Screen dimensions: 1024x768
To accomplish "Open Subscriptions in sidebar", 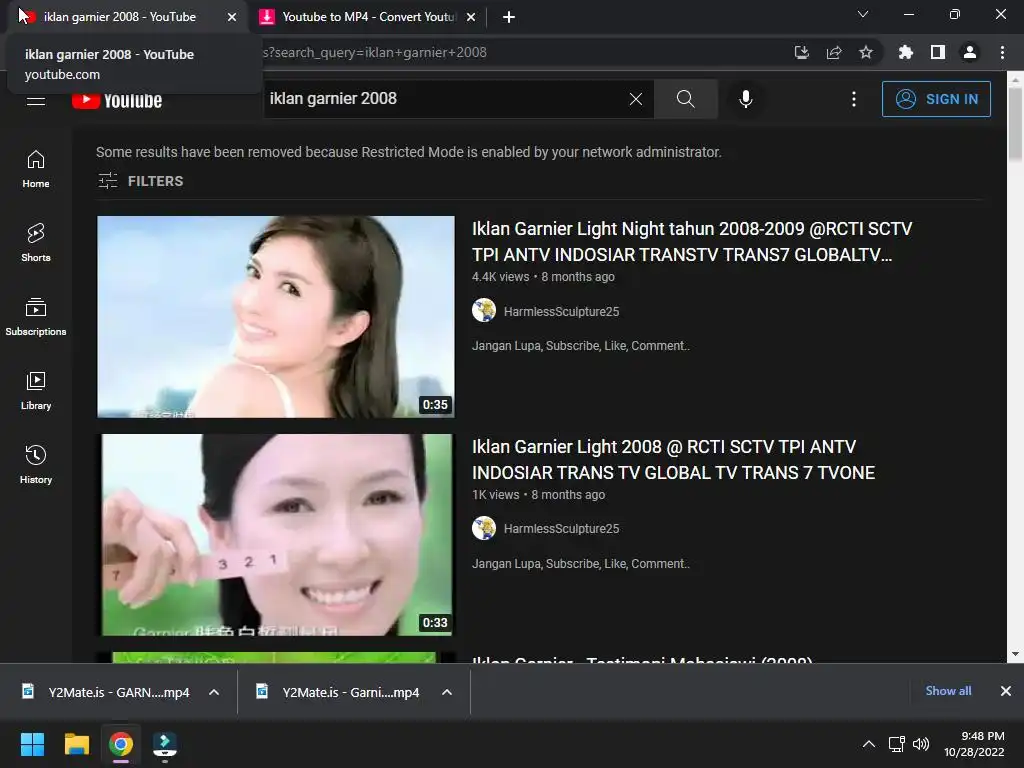I will [36, 317].
